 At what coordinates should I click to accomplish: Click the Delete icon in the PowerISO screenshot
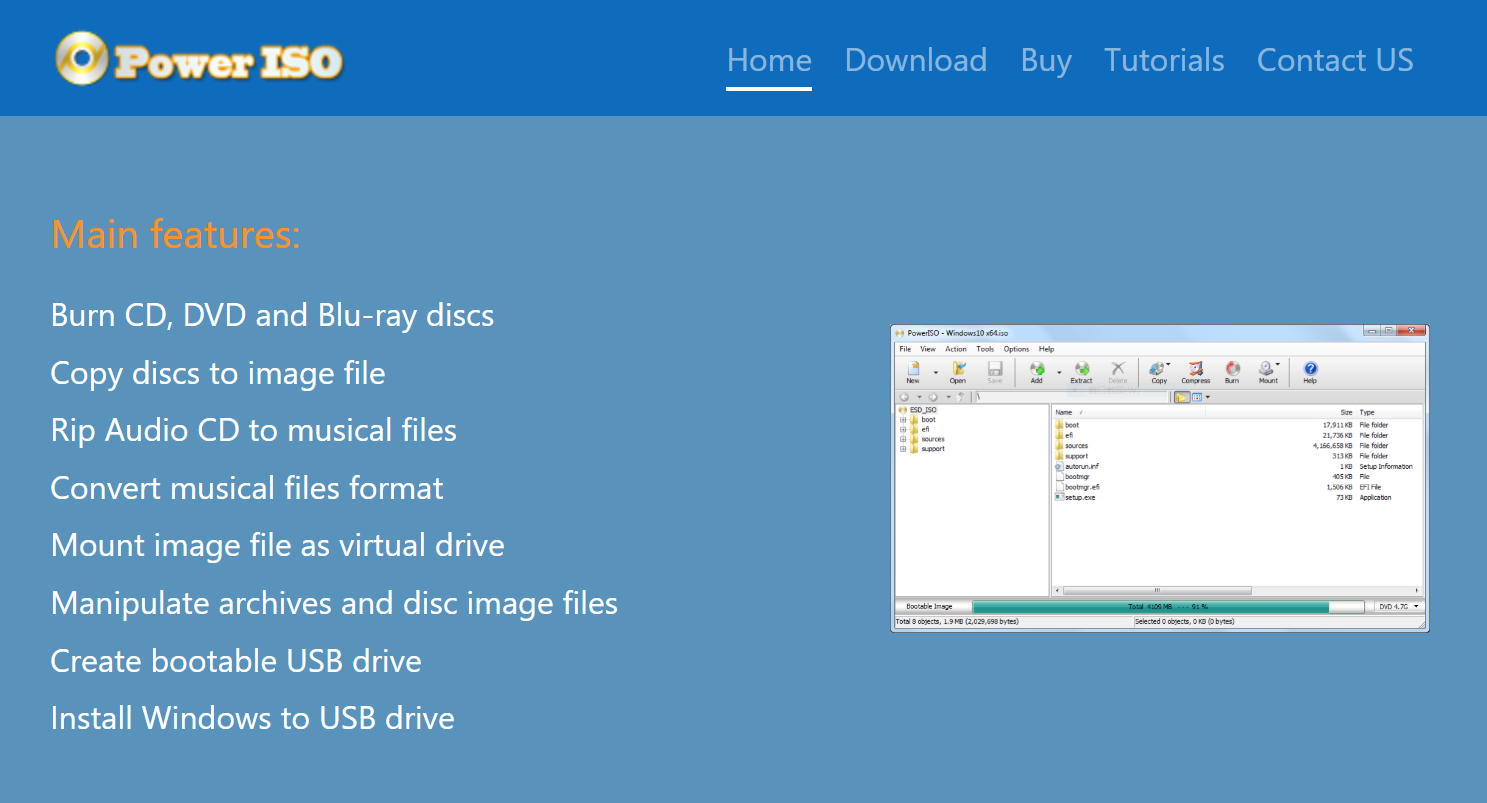1118,372
